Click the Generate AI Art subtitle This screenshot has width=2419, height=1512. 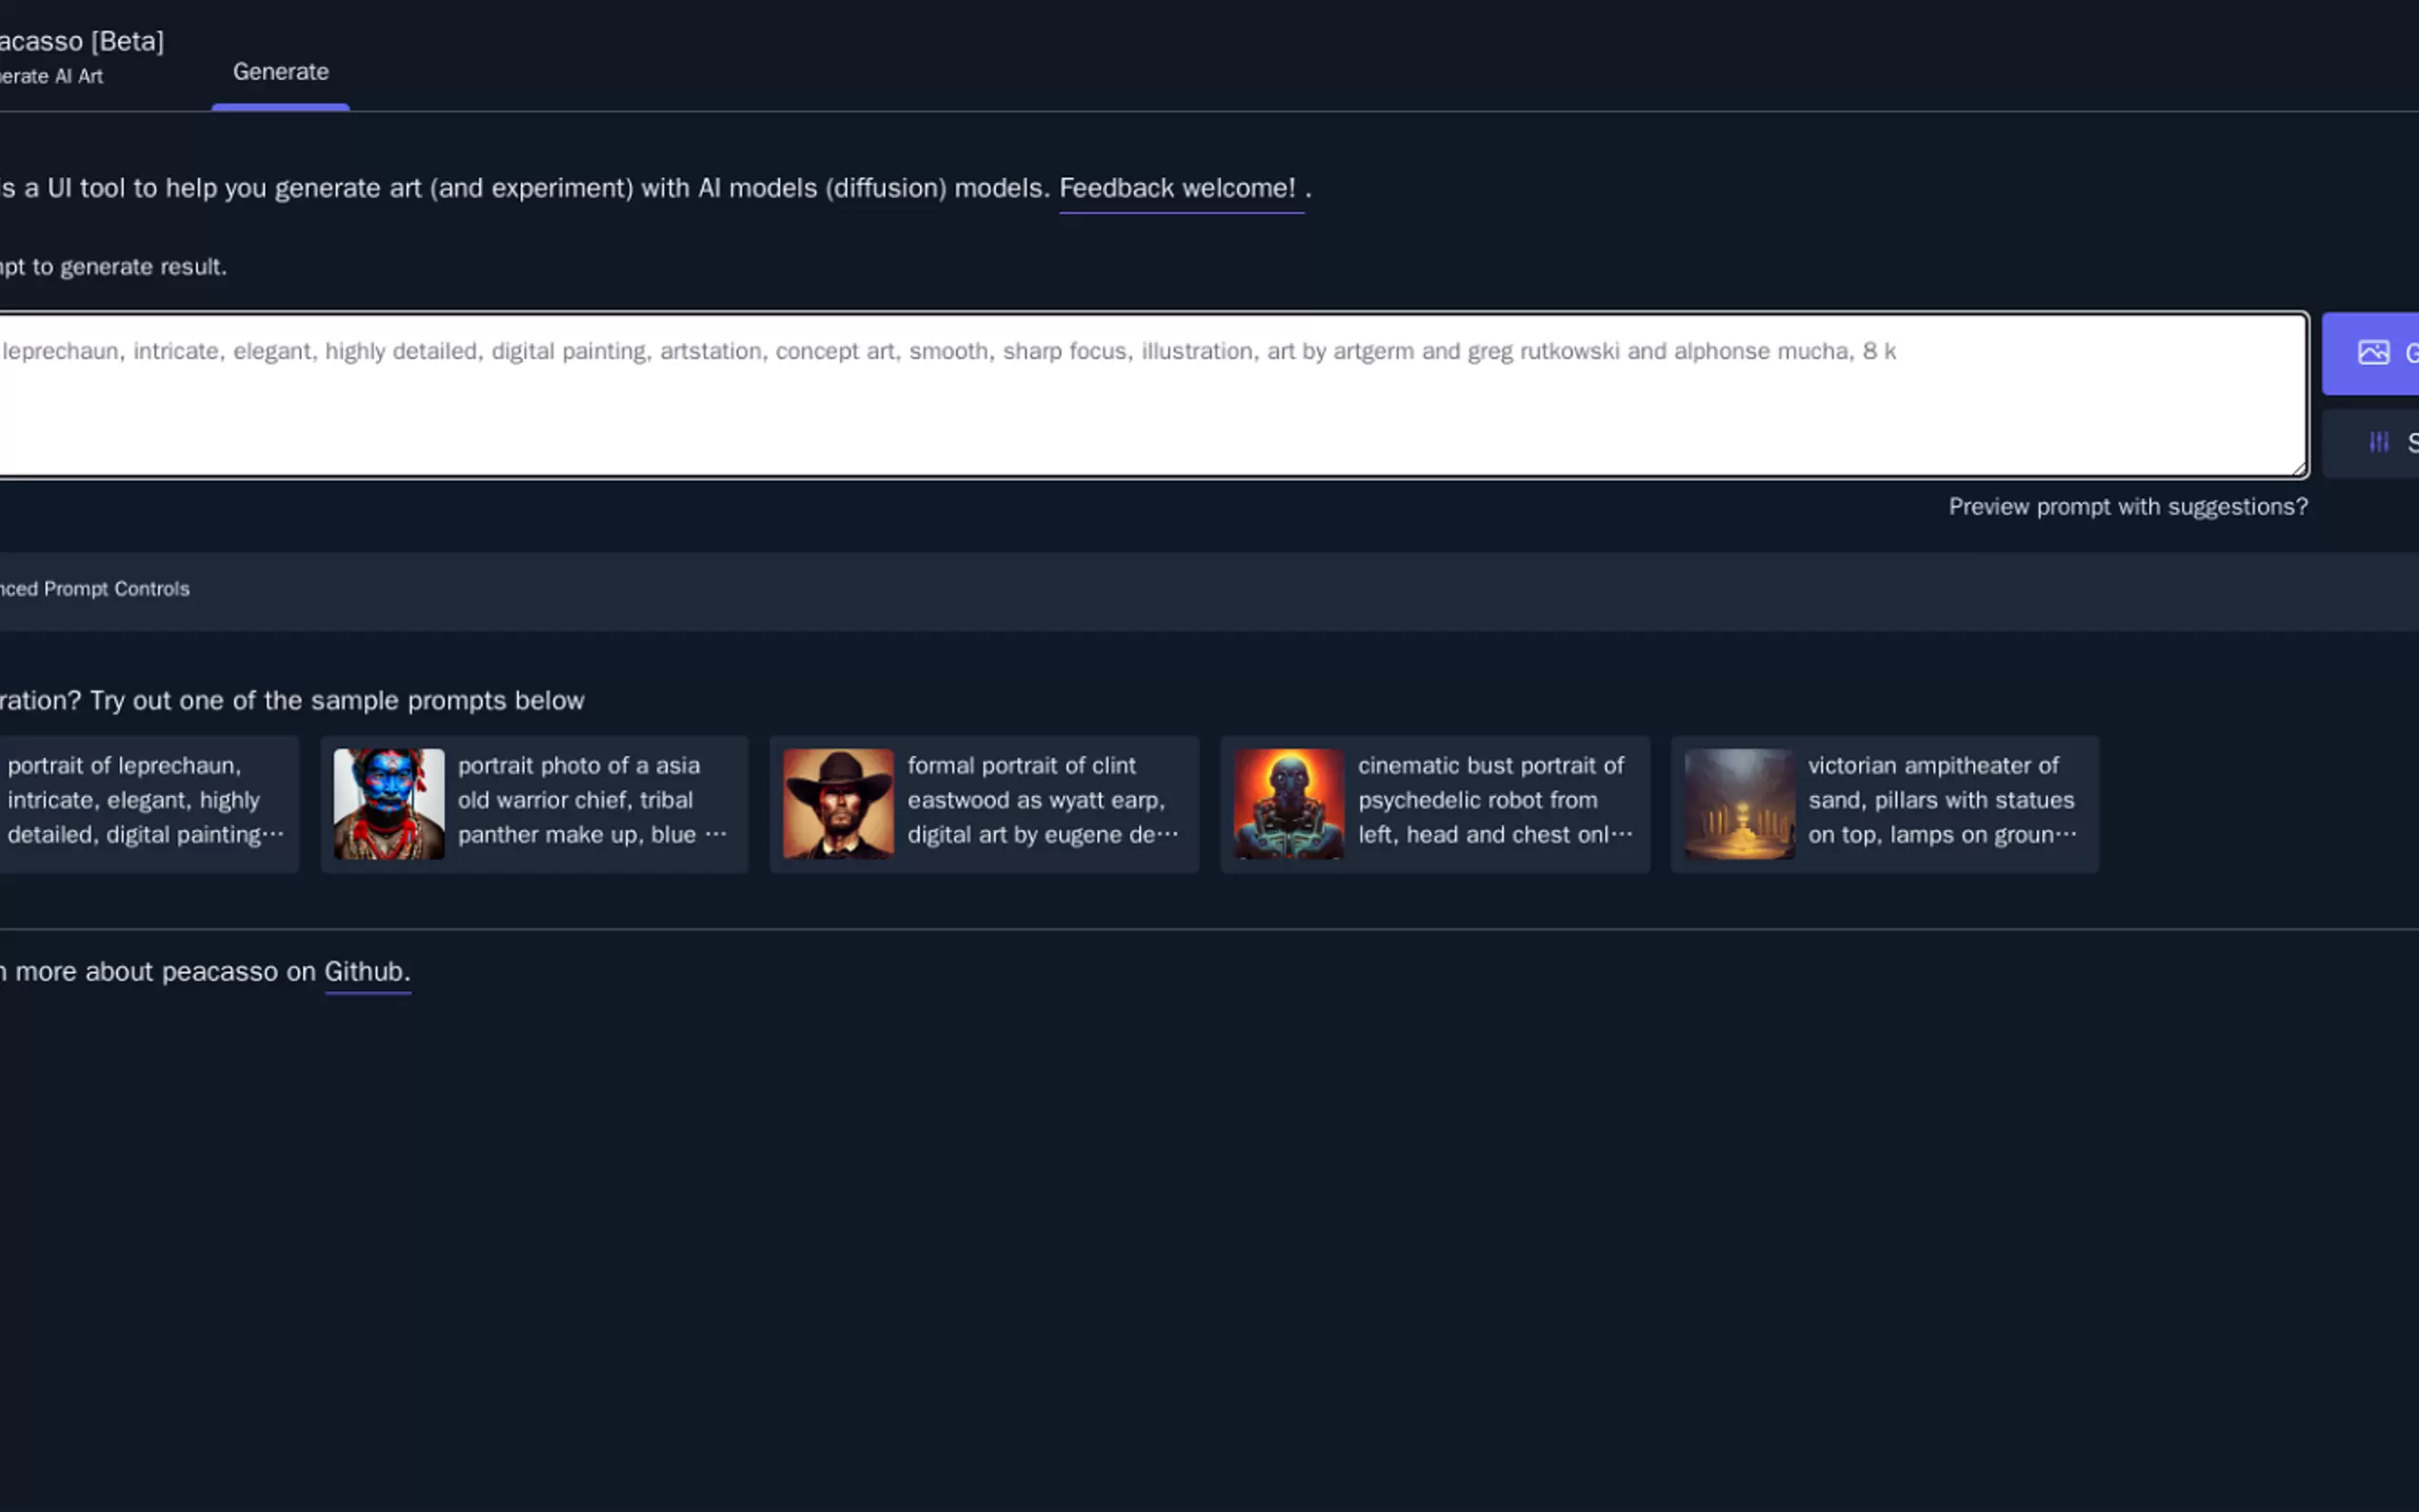(50, 77)
